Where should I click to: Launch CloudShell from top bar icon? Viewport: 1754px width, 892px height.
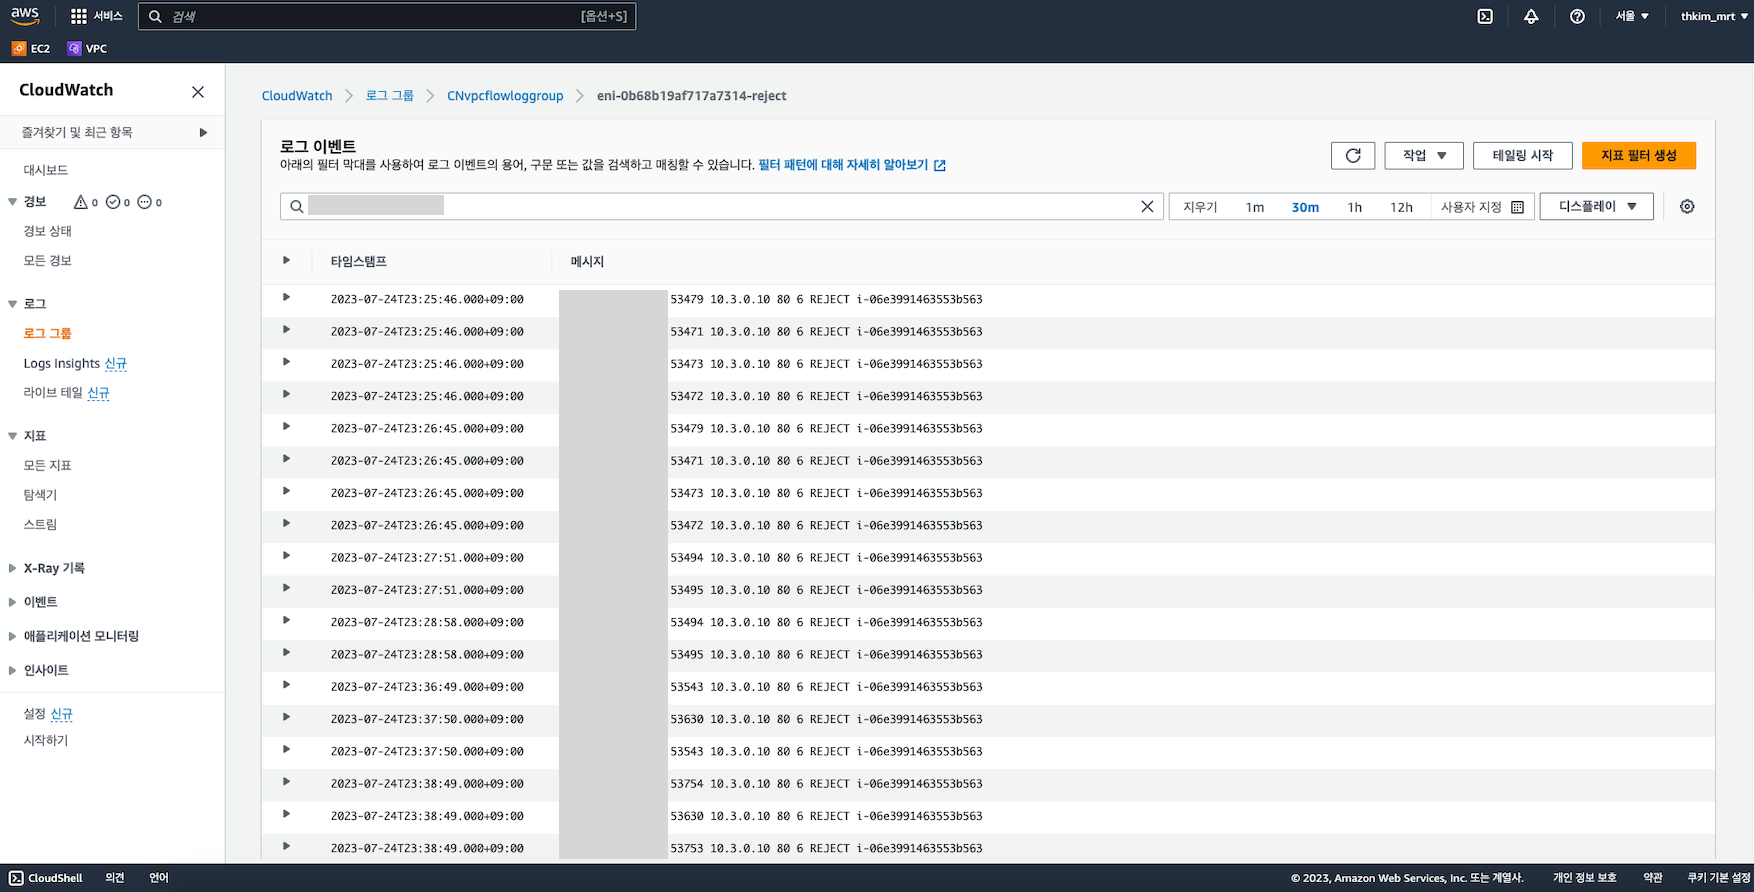[1485, 16]
